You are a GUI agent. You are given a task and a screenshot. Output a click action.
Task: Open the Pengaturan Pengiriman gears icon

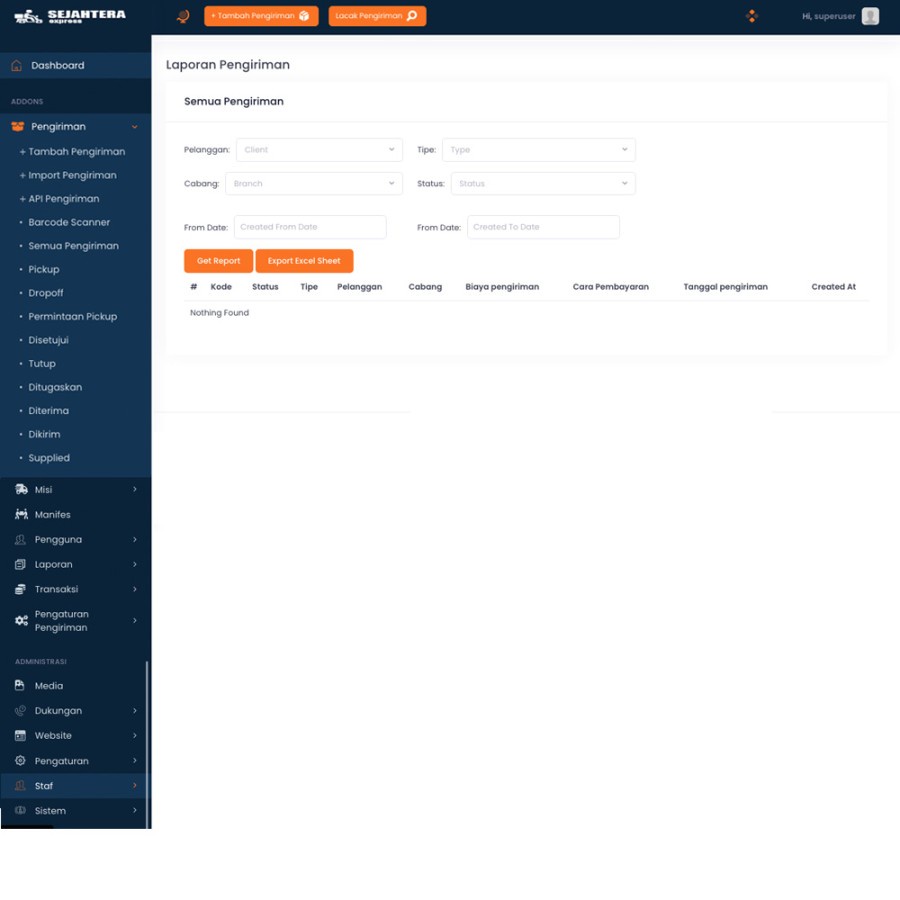[19, 620]
